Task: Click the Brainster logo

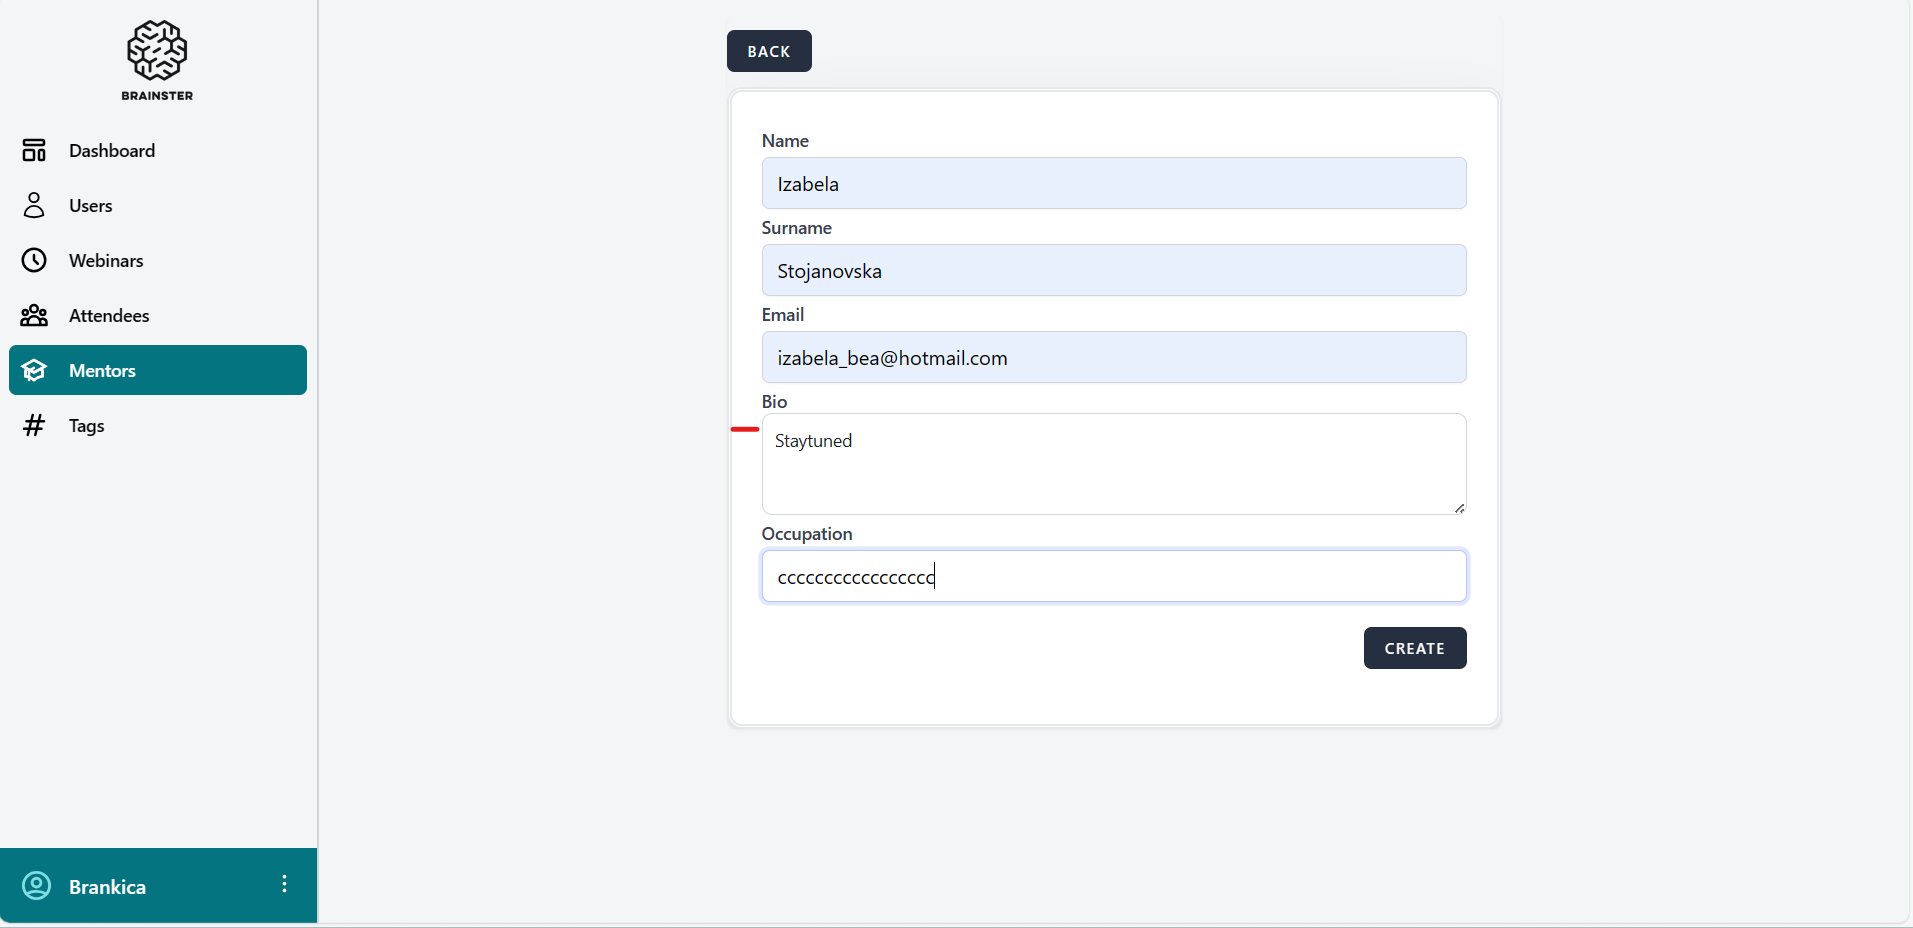Action: pyautogui.click(x=157, y=60)
